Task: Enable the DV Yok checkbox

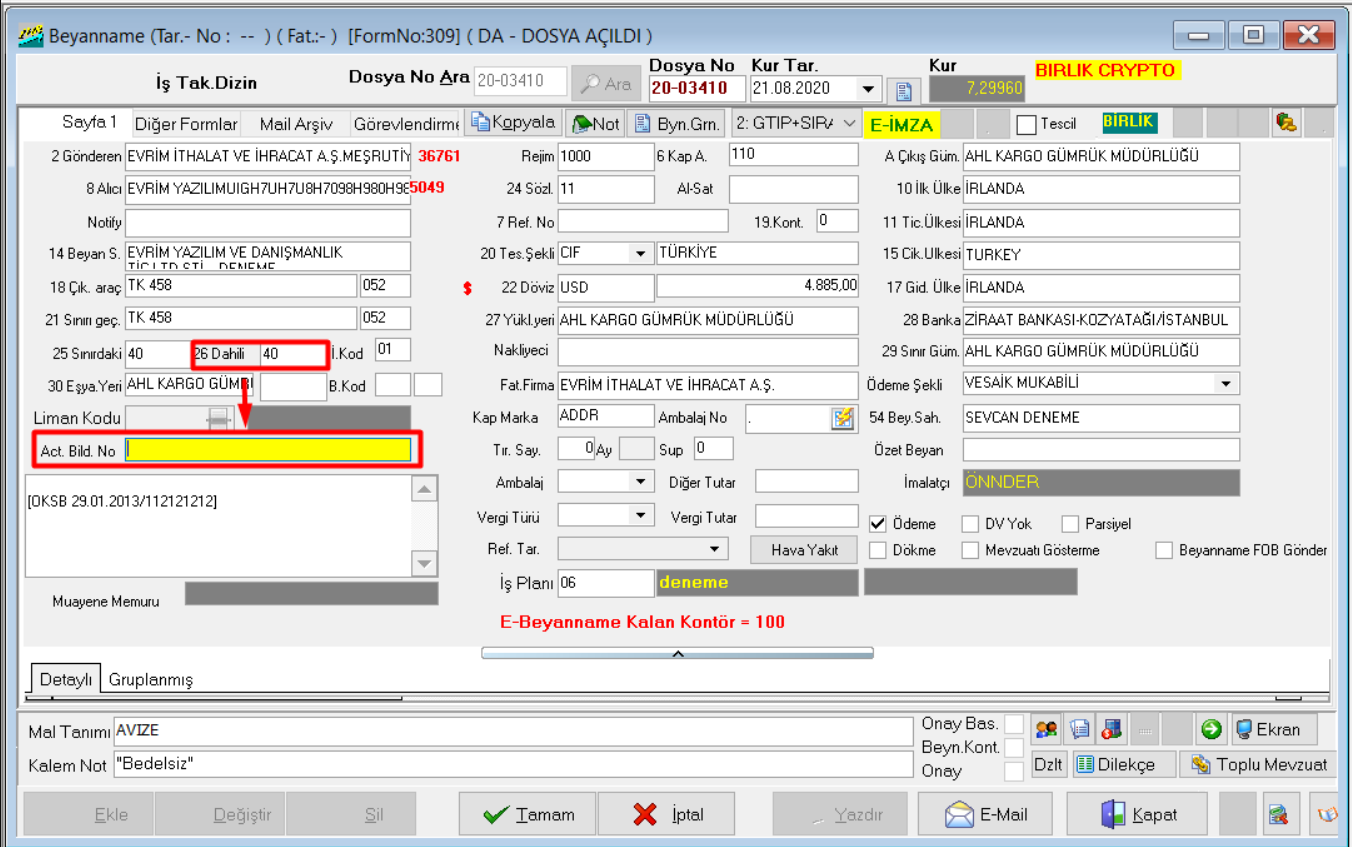Action: click(970, 524)
